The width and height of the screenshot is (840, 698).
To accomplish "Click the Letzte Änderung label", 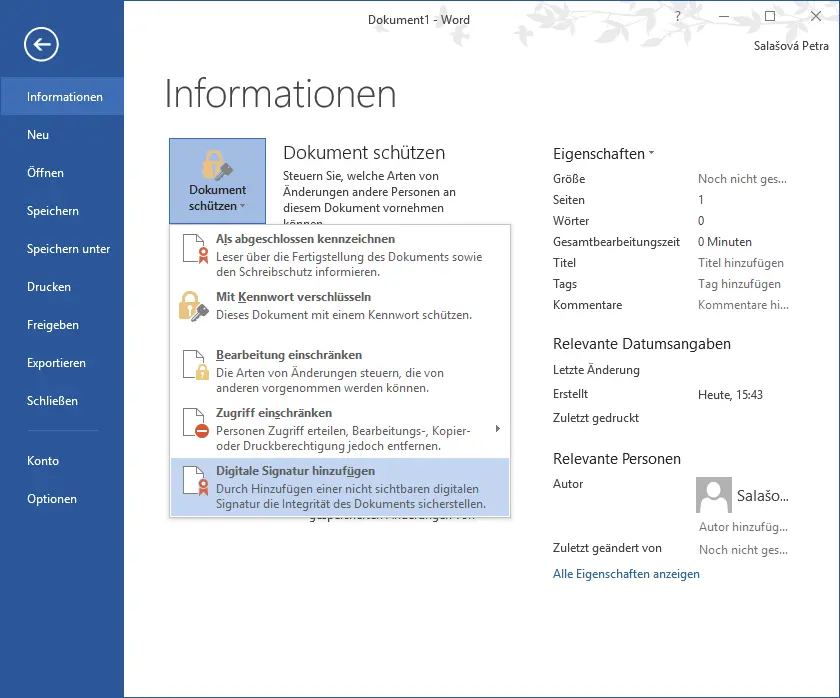I will coord(596,370).
